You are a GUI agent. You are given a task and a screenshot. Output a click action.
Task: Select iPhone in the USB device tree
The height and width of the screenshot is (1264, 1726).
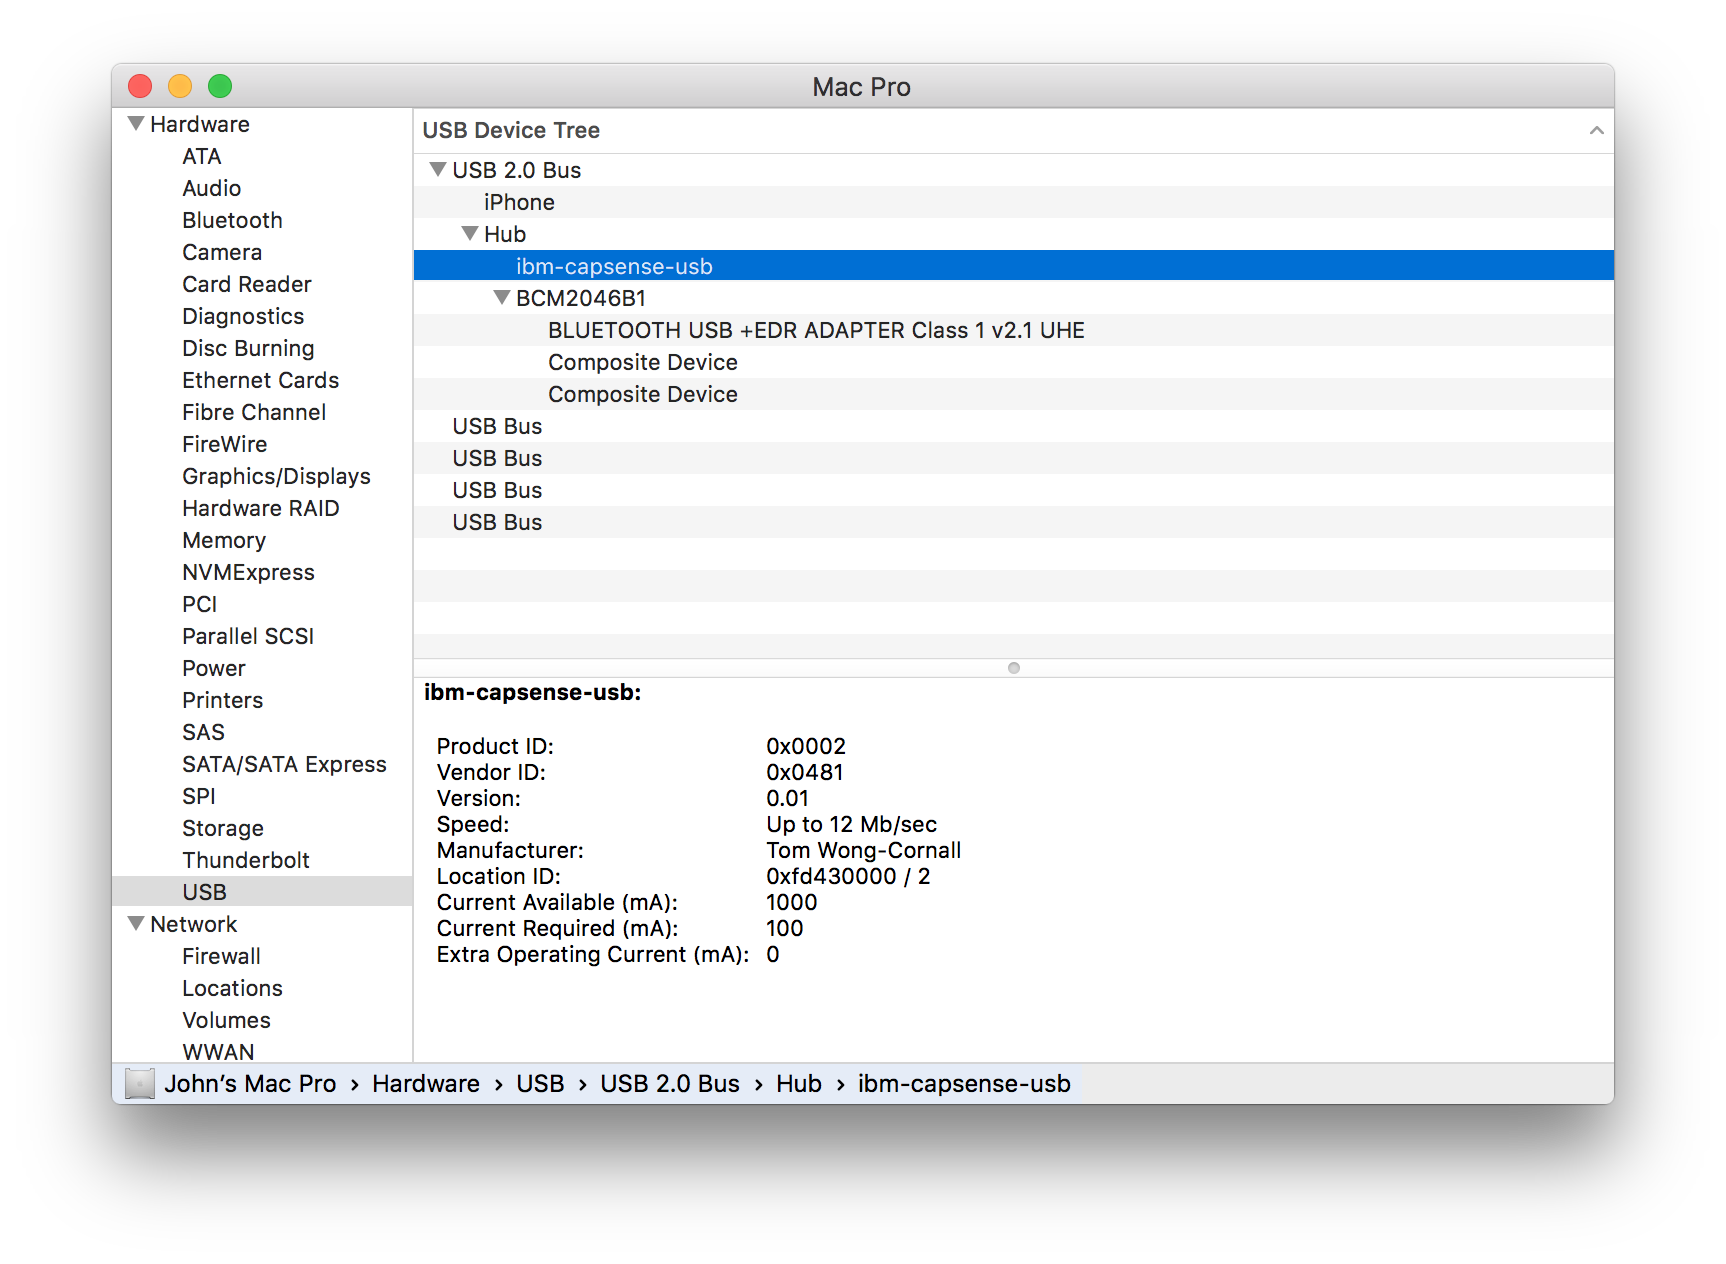[519, 201]
